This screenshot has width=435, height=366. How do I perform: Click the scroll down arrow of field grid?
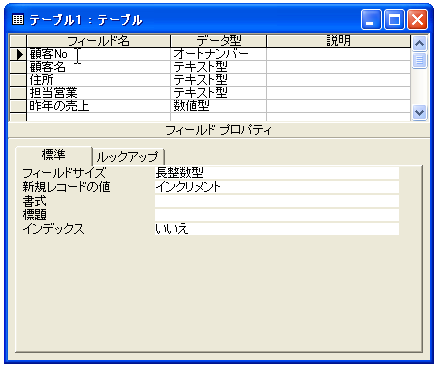tap(419, 113)
